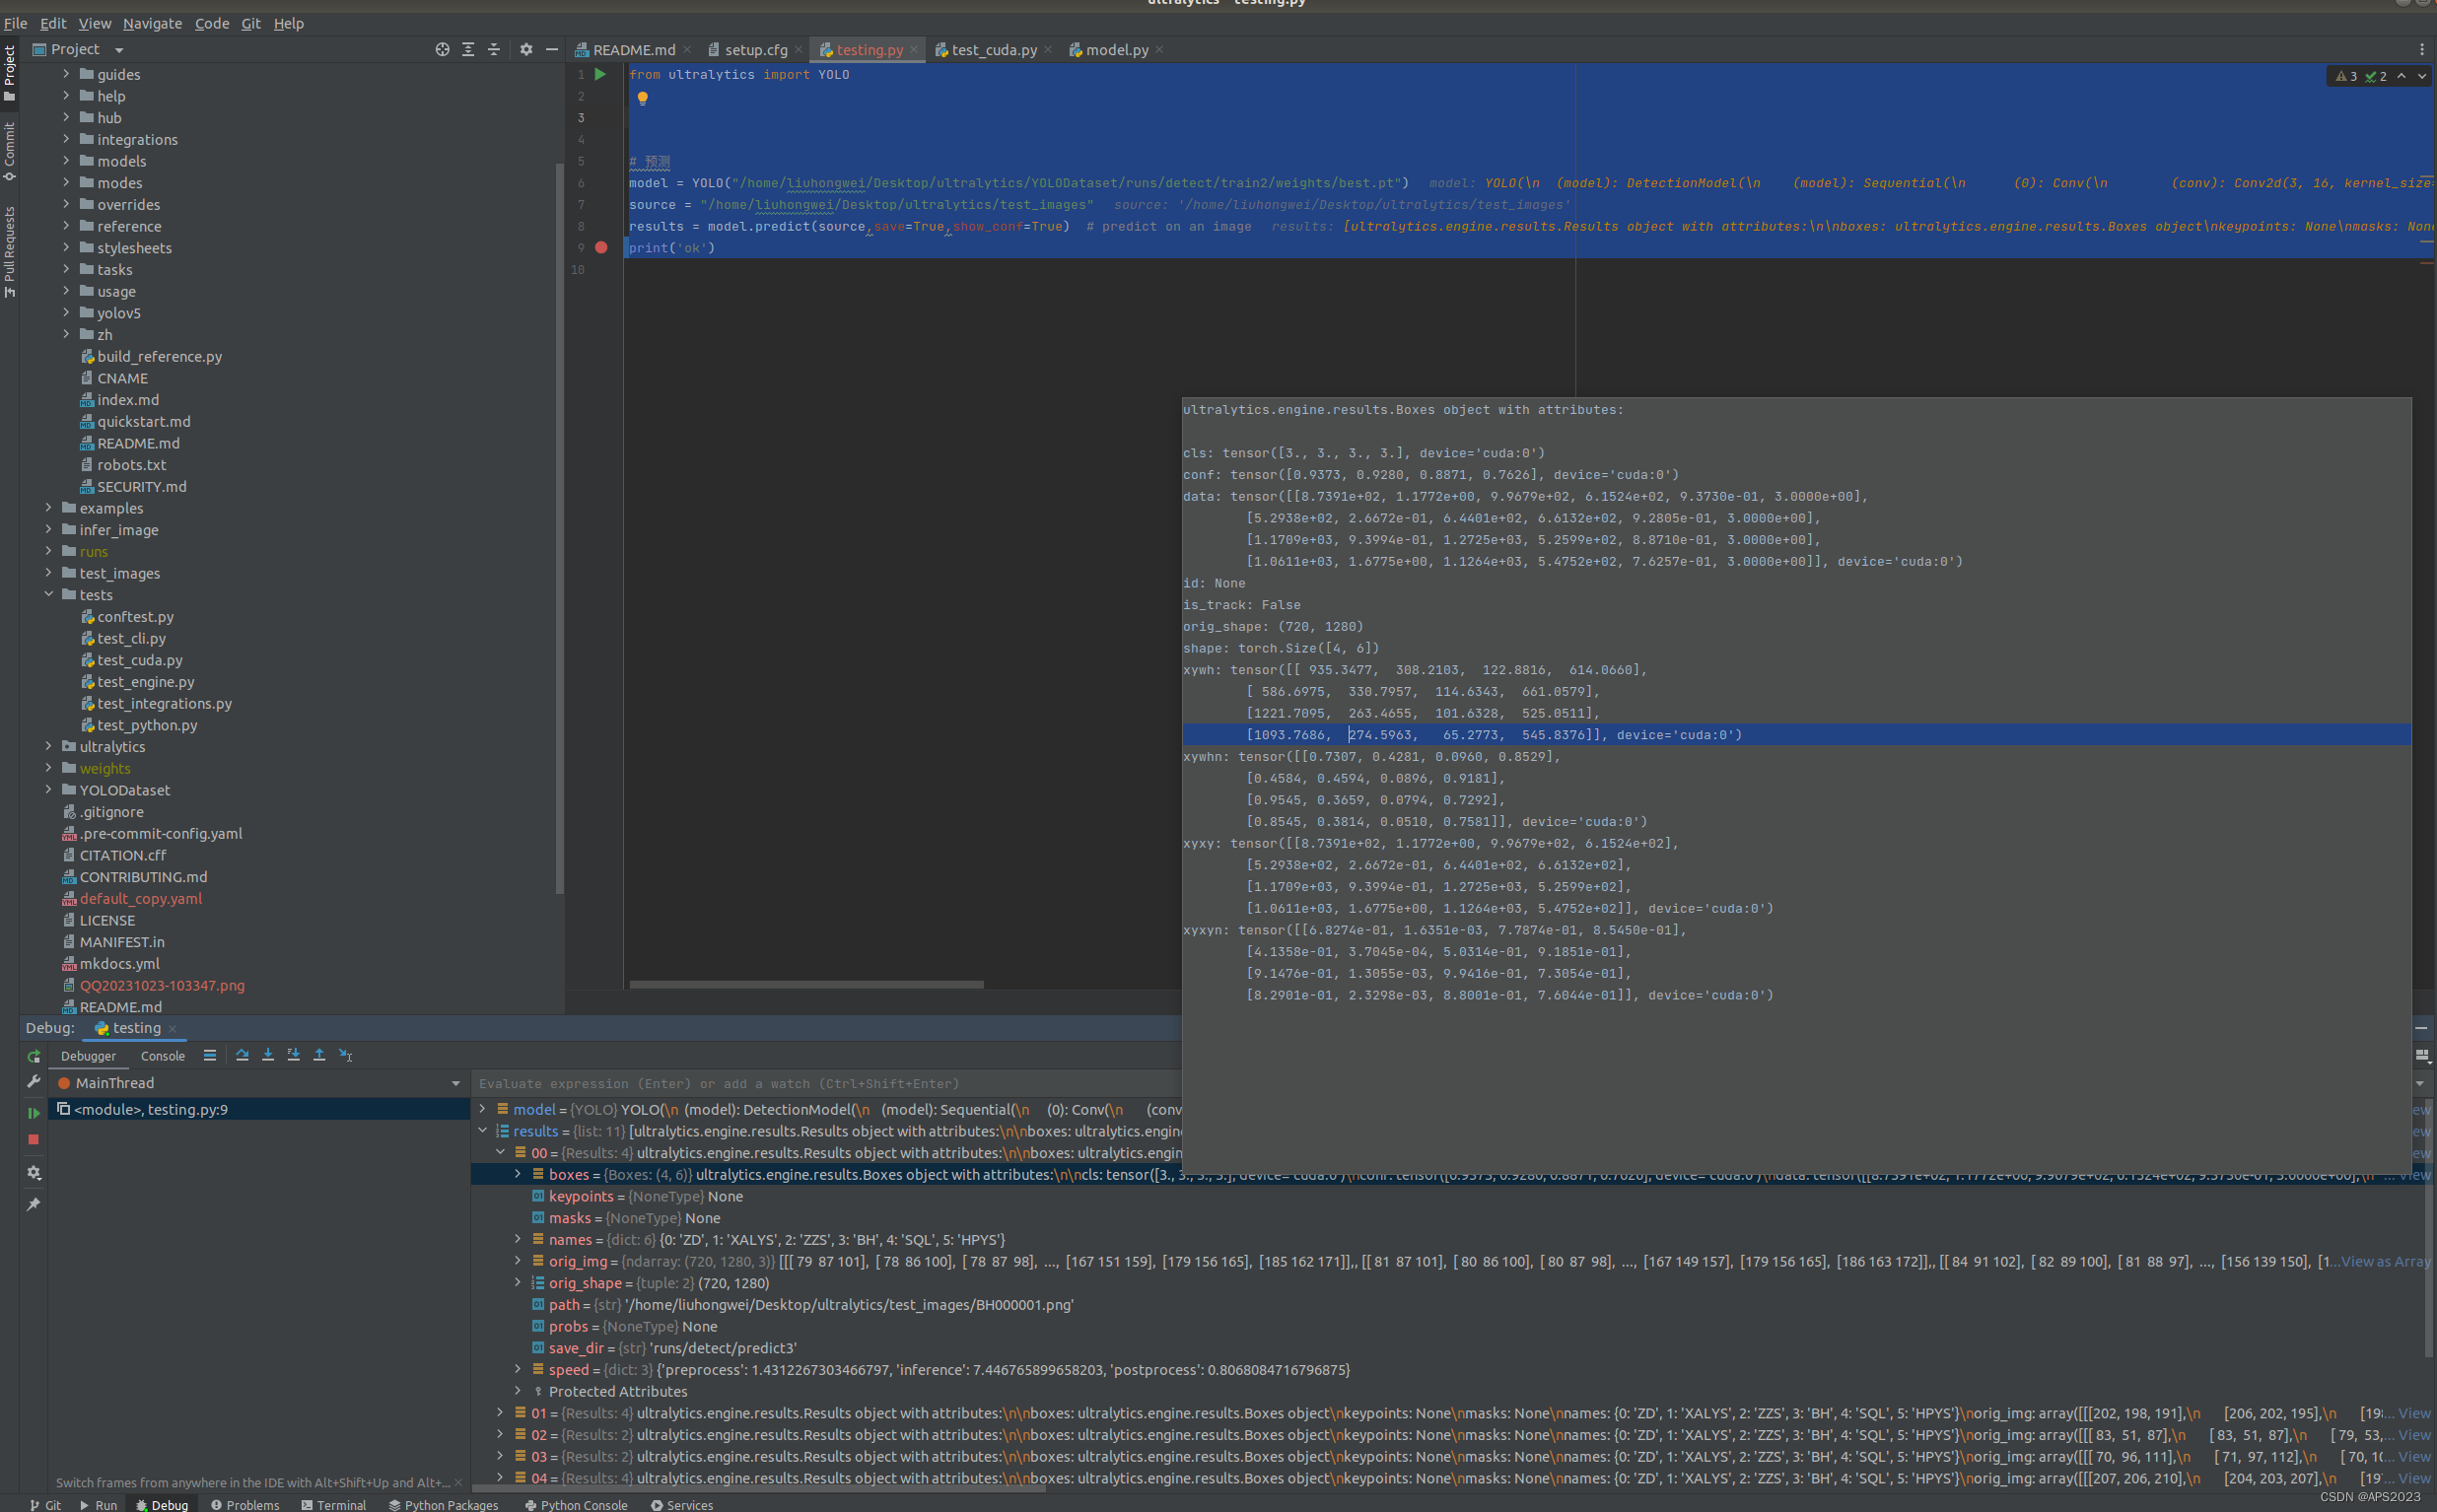The height and width of the screenshot is (1512, 2437).
Task: Switch to the Console tab
Action: [162, 1056]
